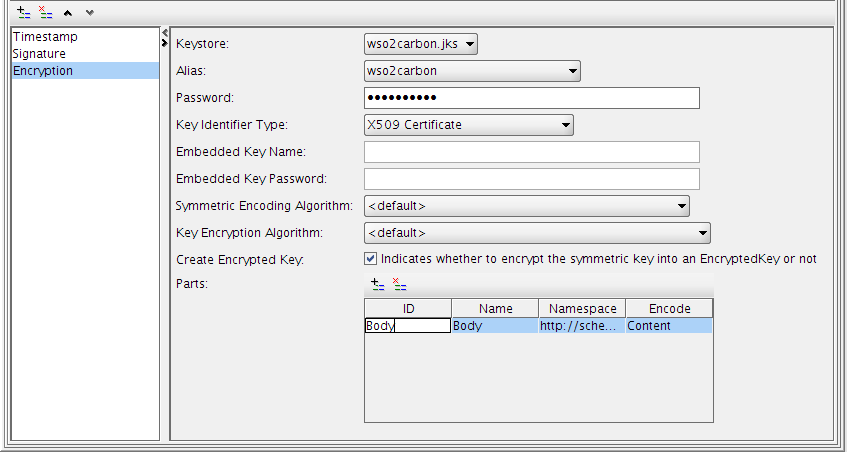Select the Encode cell showing Content
Viewport: 847px width, 452px height.
click(669, 326)
